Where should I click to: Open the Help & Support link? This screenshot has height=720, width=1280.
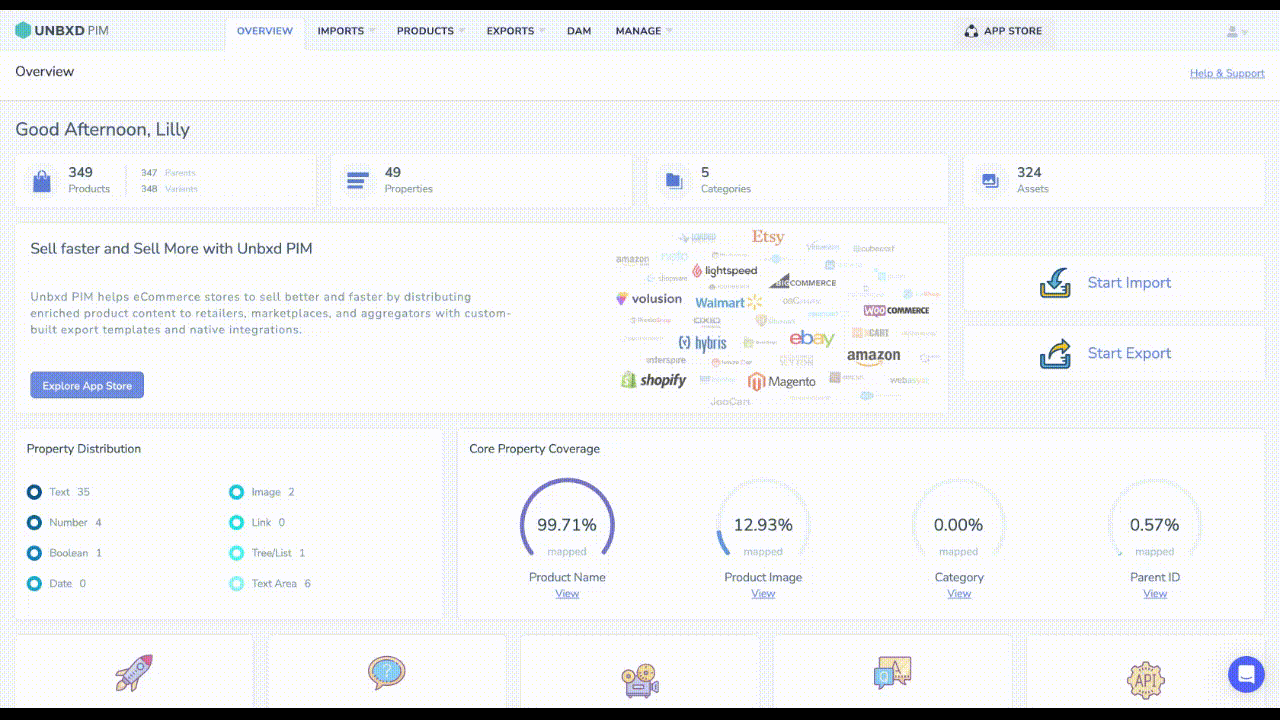[x=1227, y=73]
